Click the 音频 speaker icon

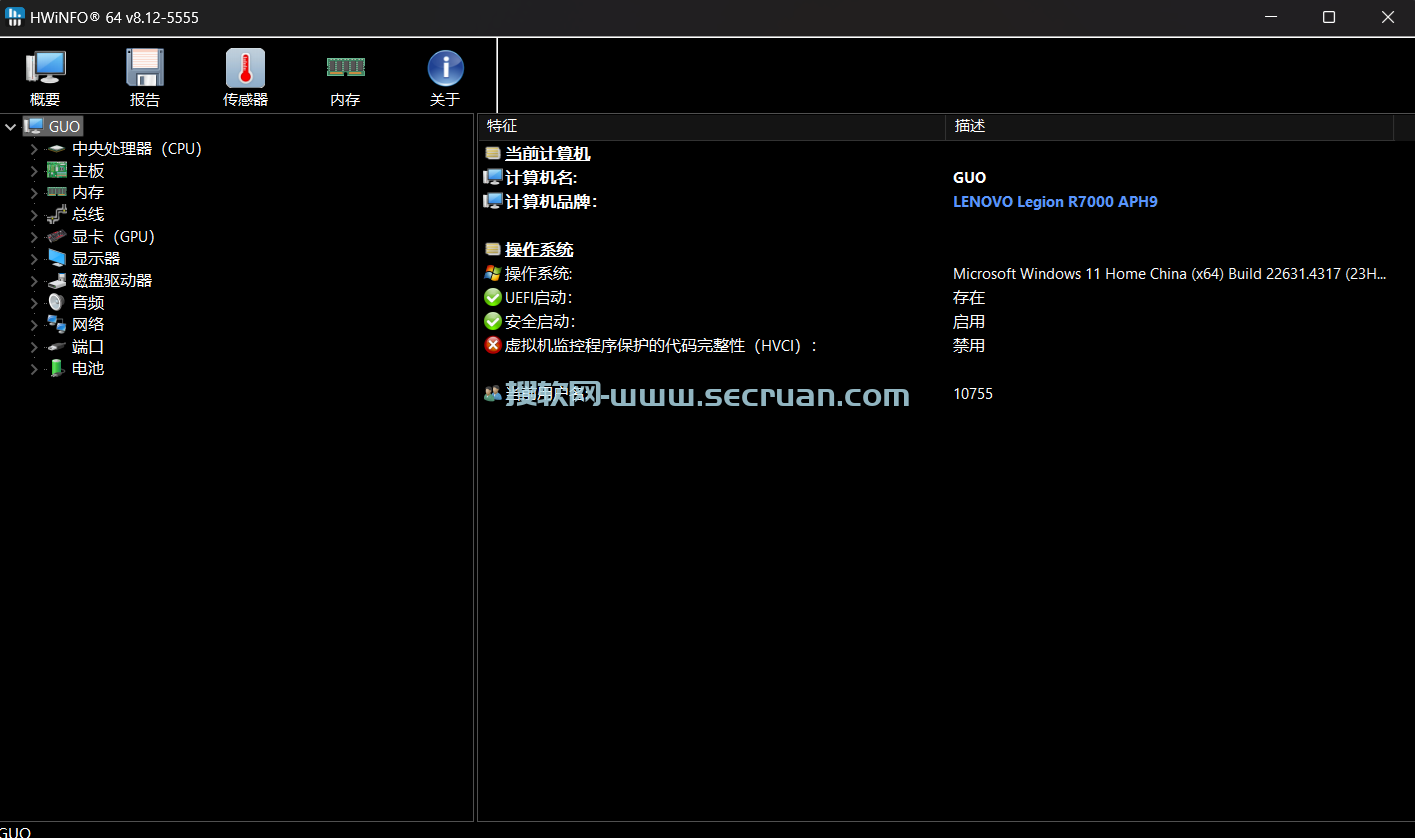56,303
